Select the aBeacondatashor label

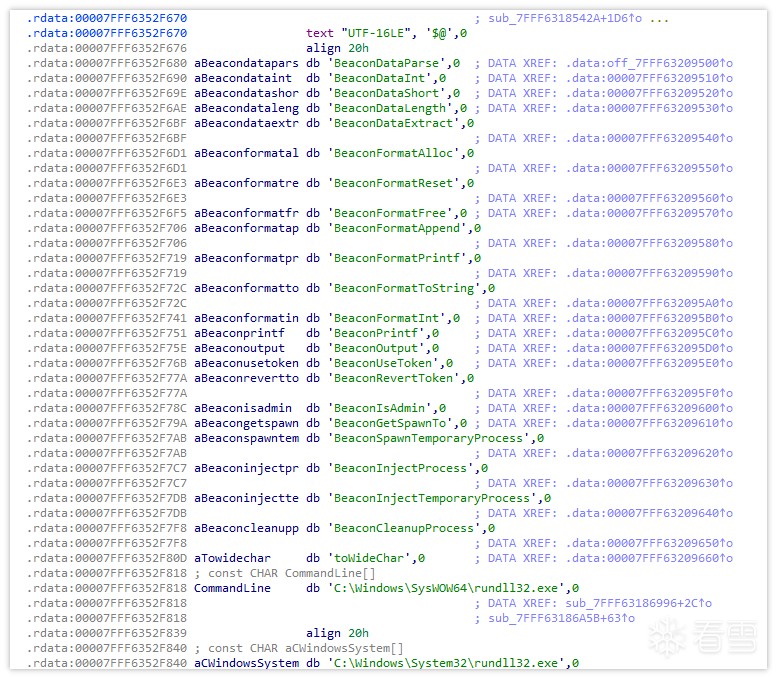pos(246,93)
